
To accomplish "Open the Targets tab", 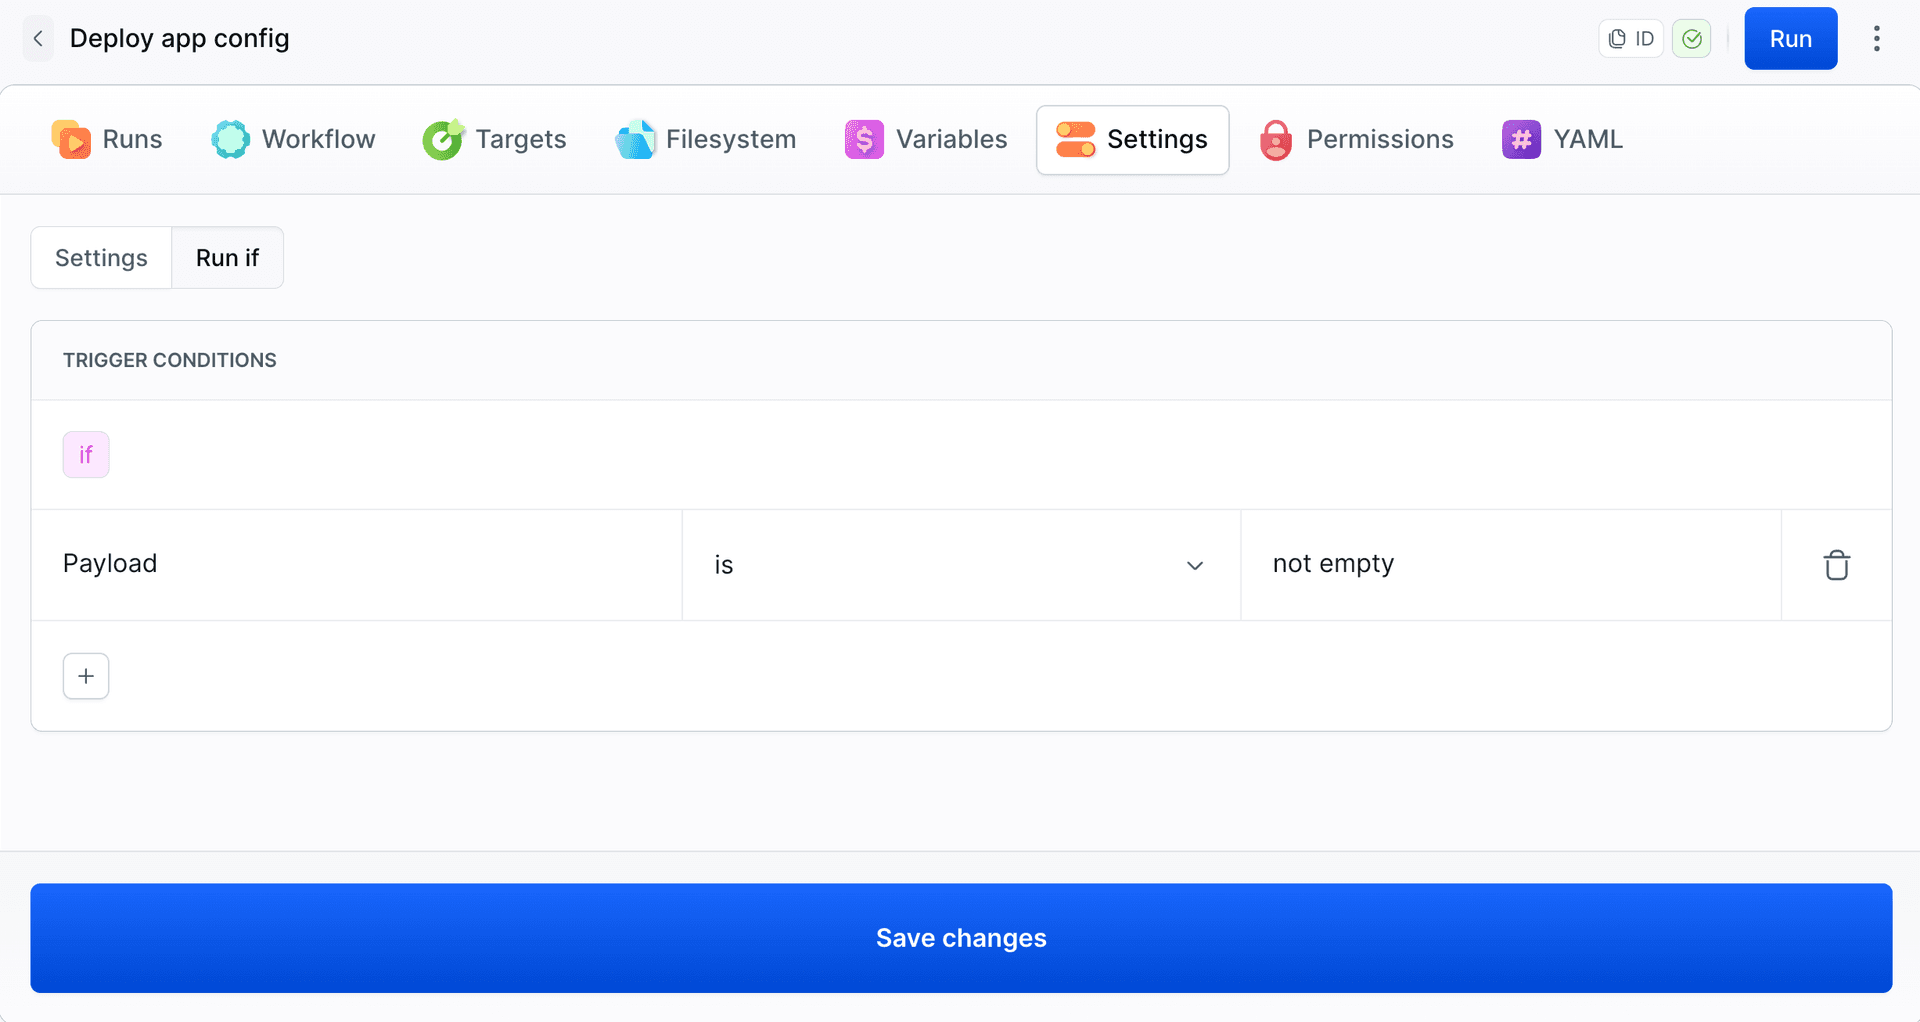I will click(x=495, y=139).
